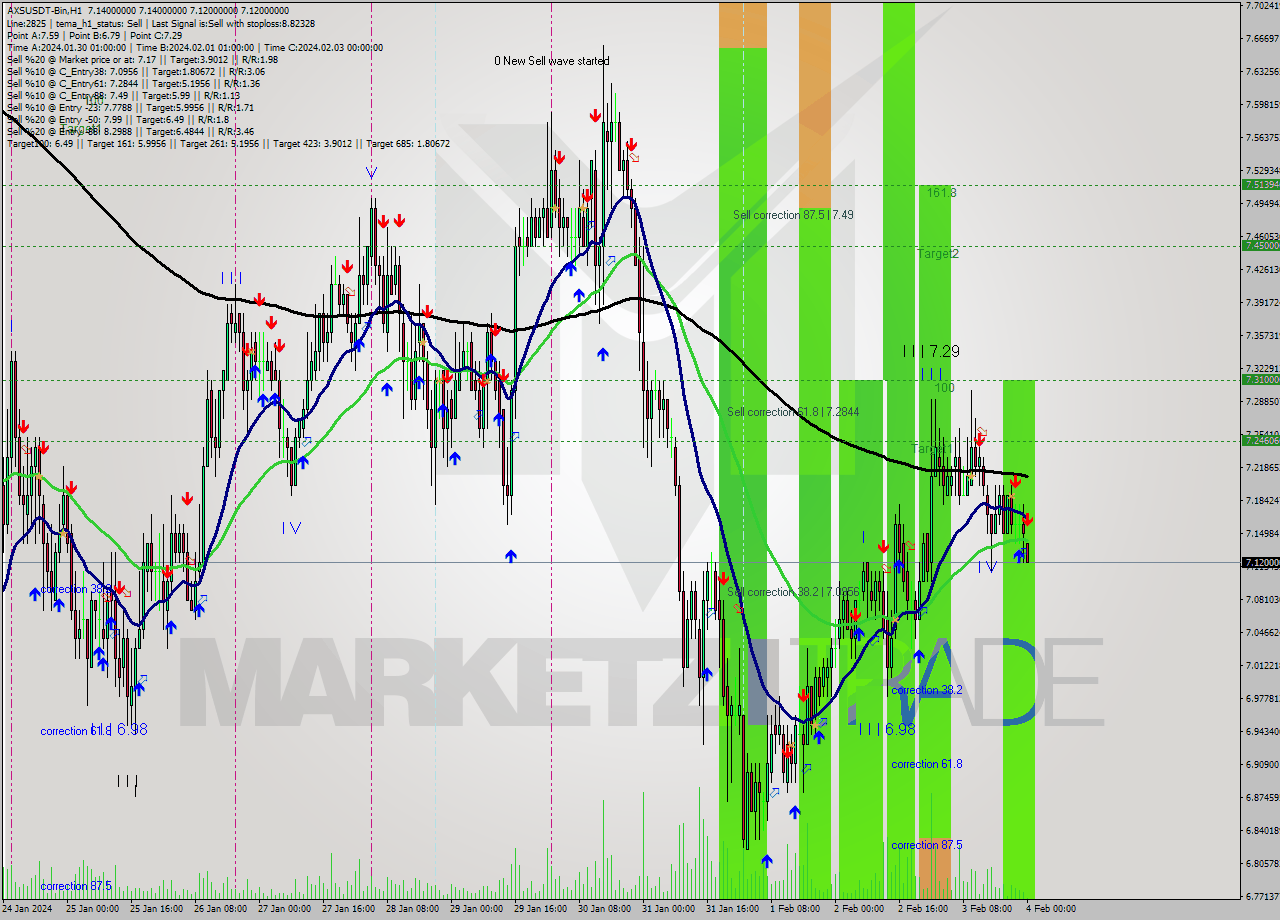Click the 31 Jan 00:00 time label
Image resolution: width=1280 pixels, height=920 pixels.
[x=668, y=909]
